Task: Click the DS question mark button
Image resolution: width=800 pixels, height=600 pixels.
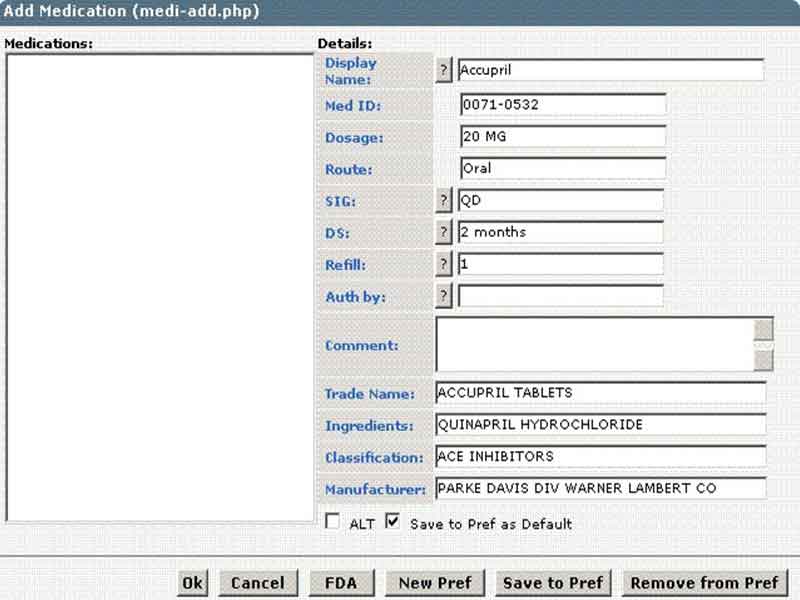Action: [x=444, y=233]
